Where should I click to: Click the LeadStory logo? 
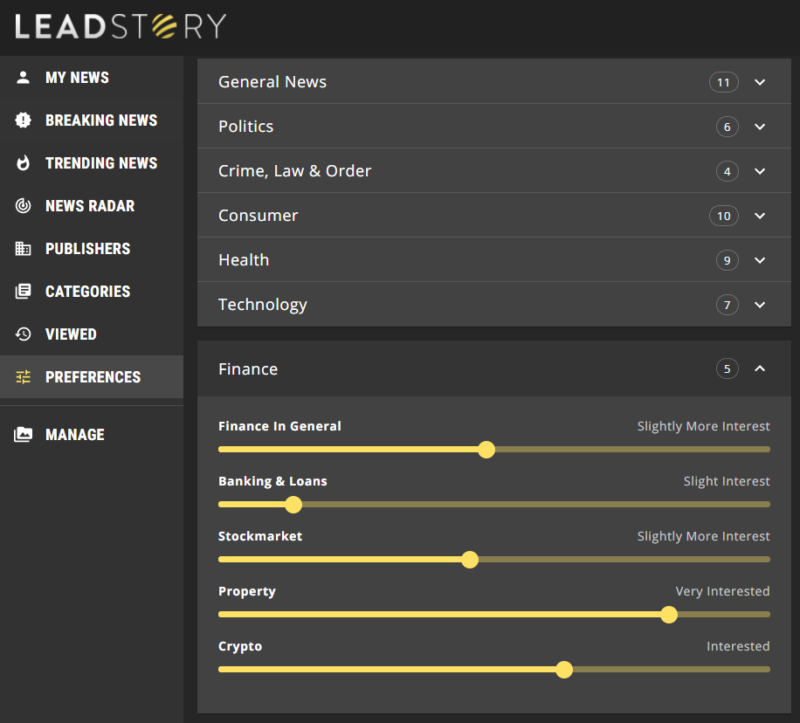tap(120, 26)
